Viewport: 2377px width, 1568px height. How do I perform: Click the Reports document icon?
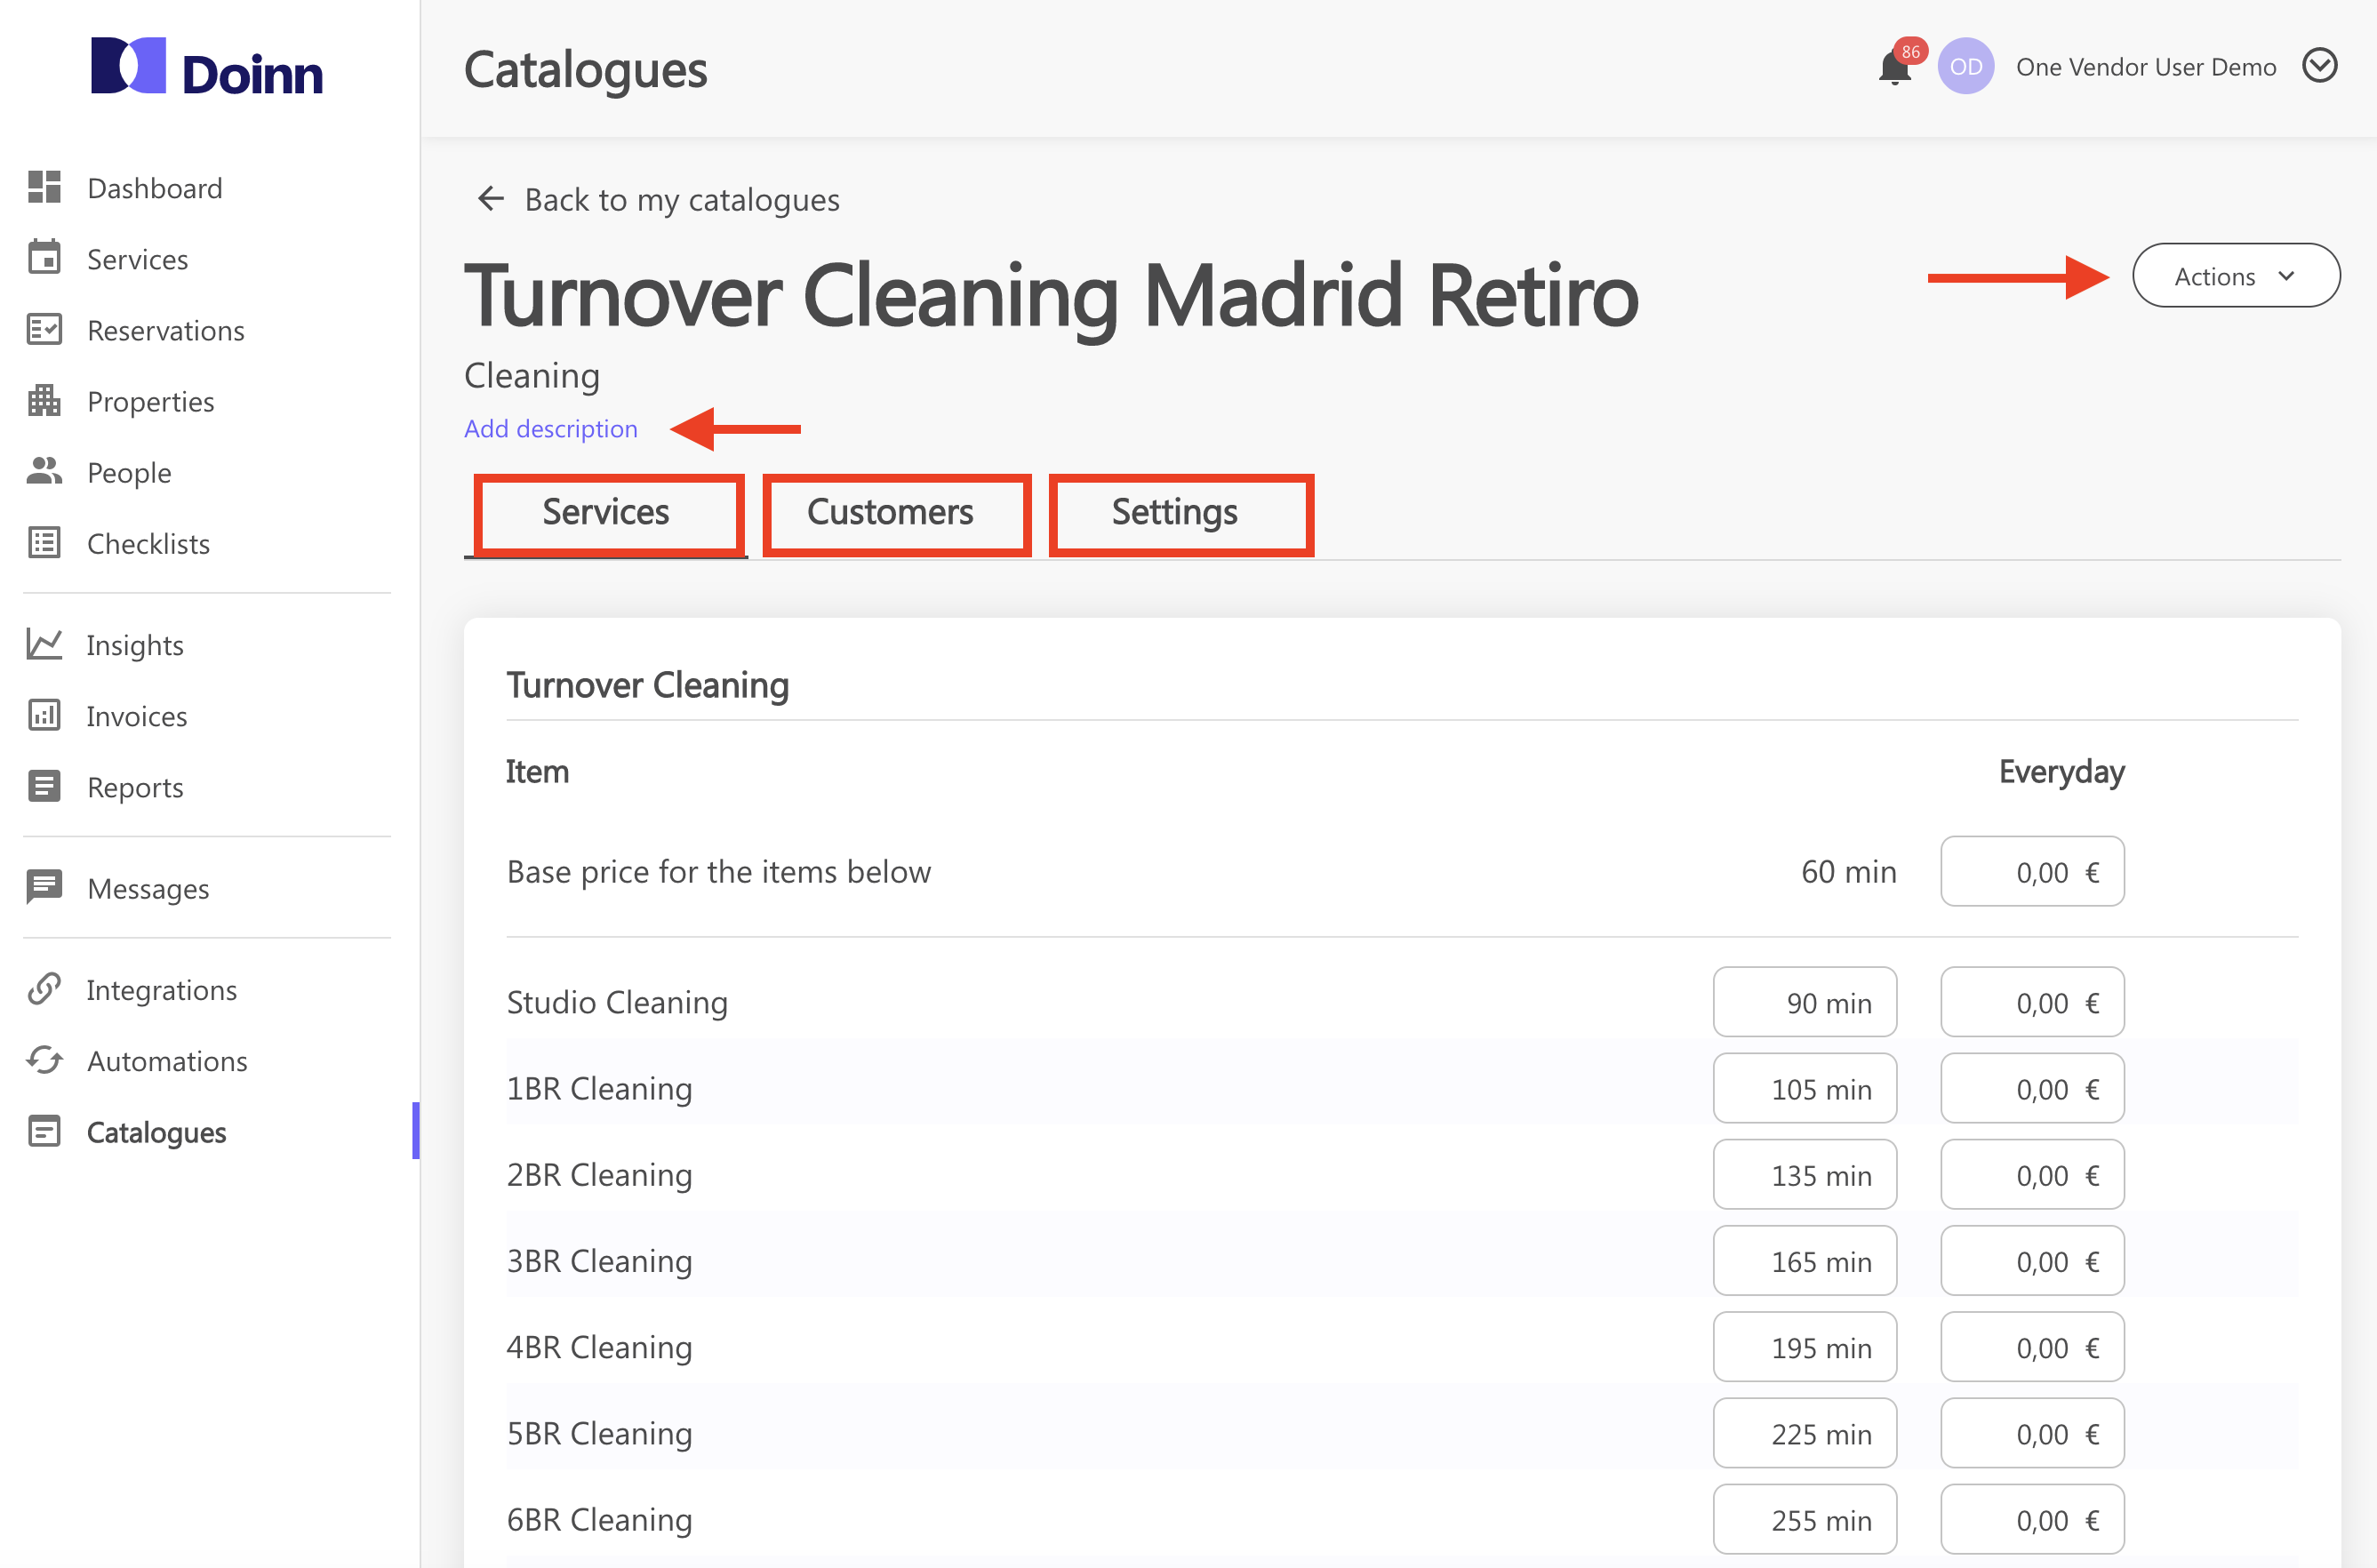point(44,786)
